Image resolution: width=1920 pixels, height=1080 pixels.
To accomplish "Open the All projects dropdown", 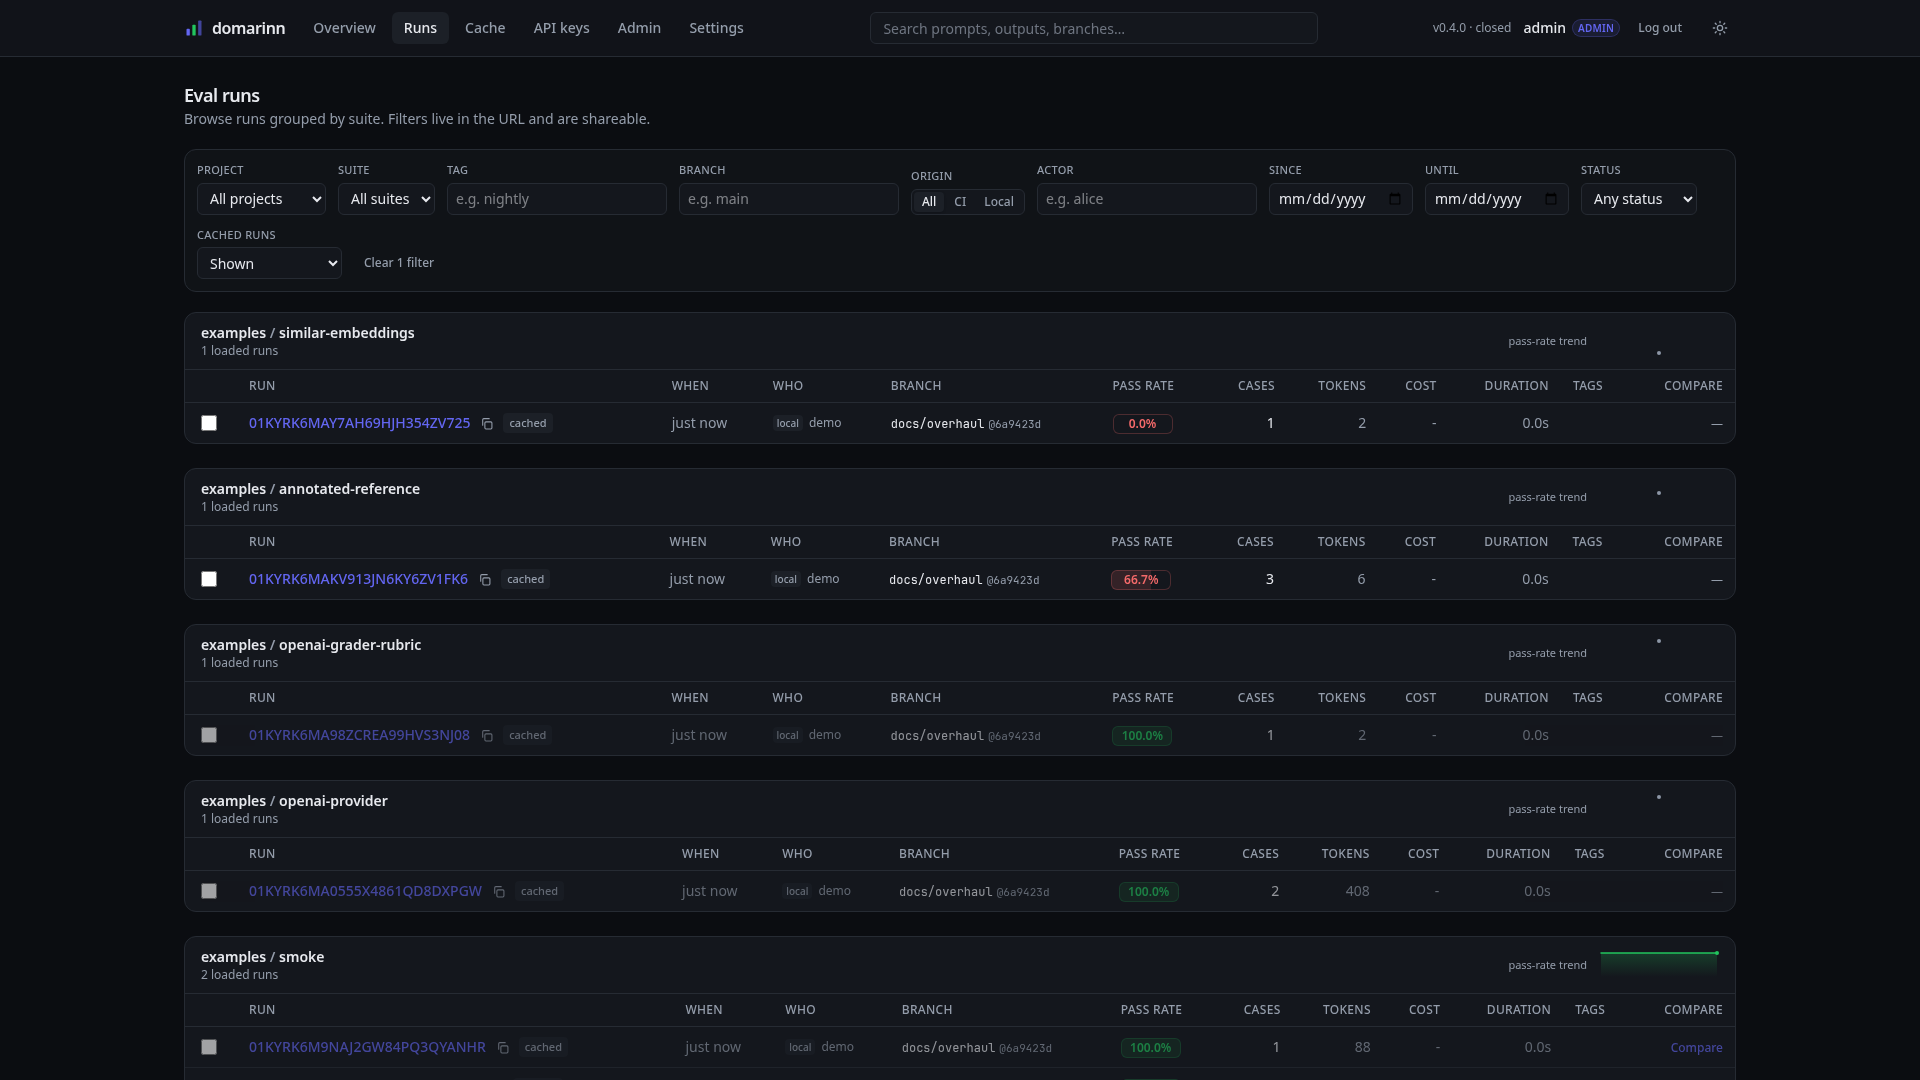I will [261, 199].
